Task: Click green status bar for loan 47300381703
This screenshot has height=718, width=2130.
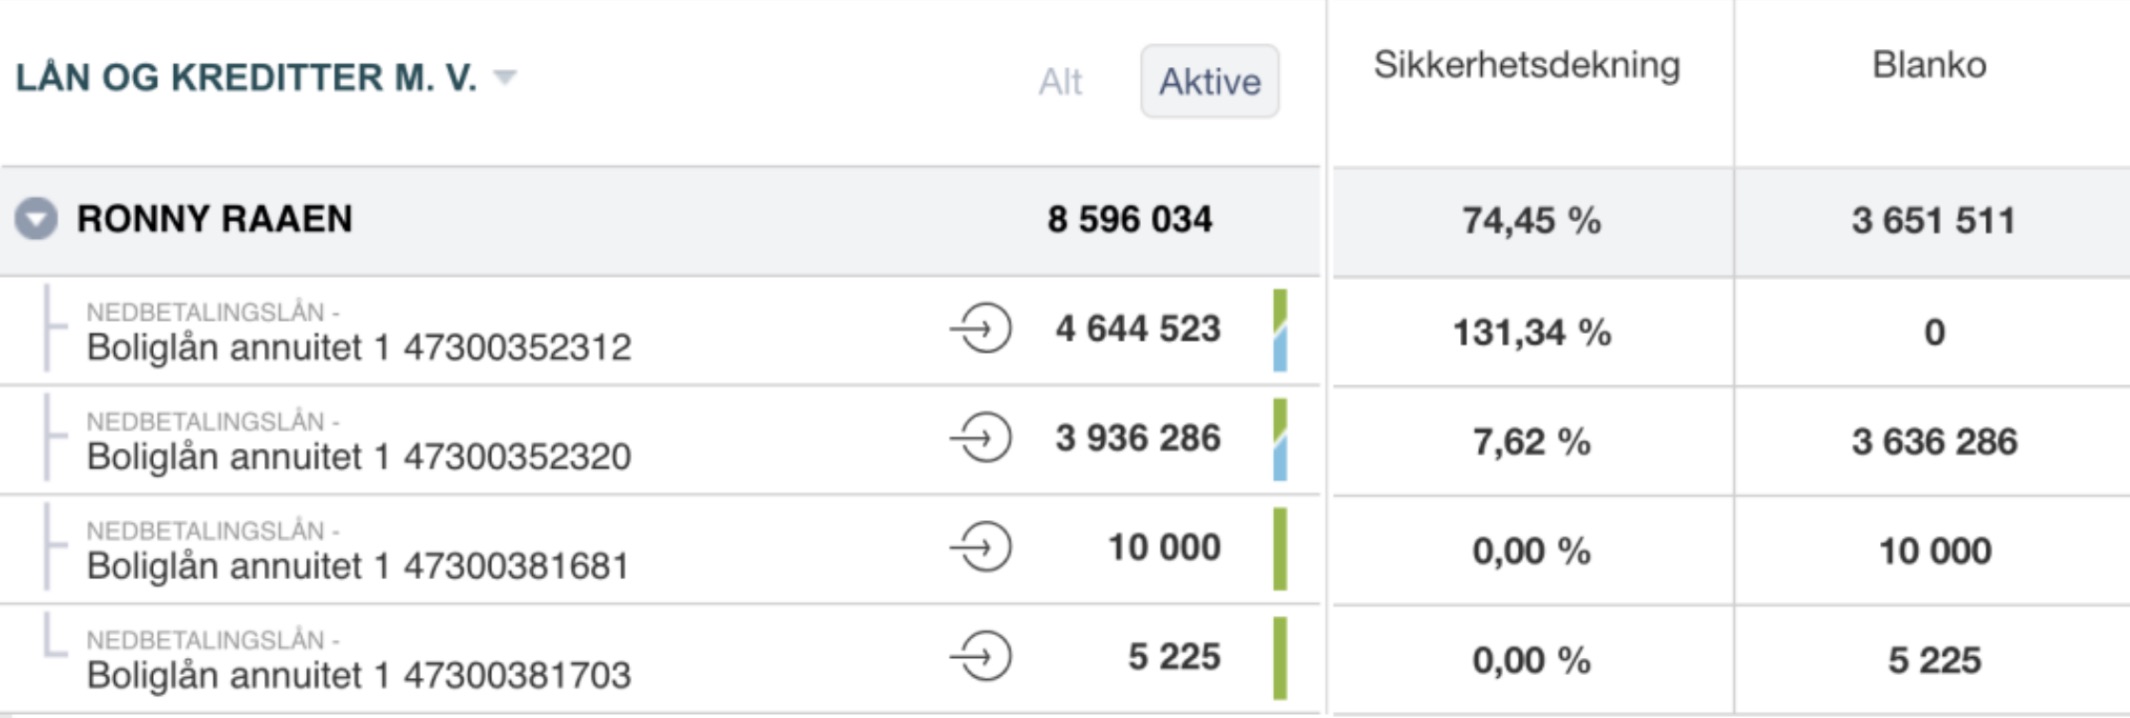Action: [x=1279, y=657]
